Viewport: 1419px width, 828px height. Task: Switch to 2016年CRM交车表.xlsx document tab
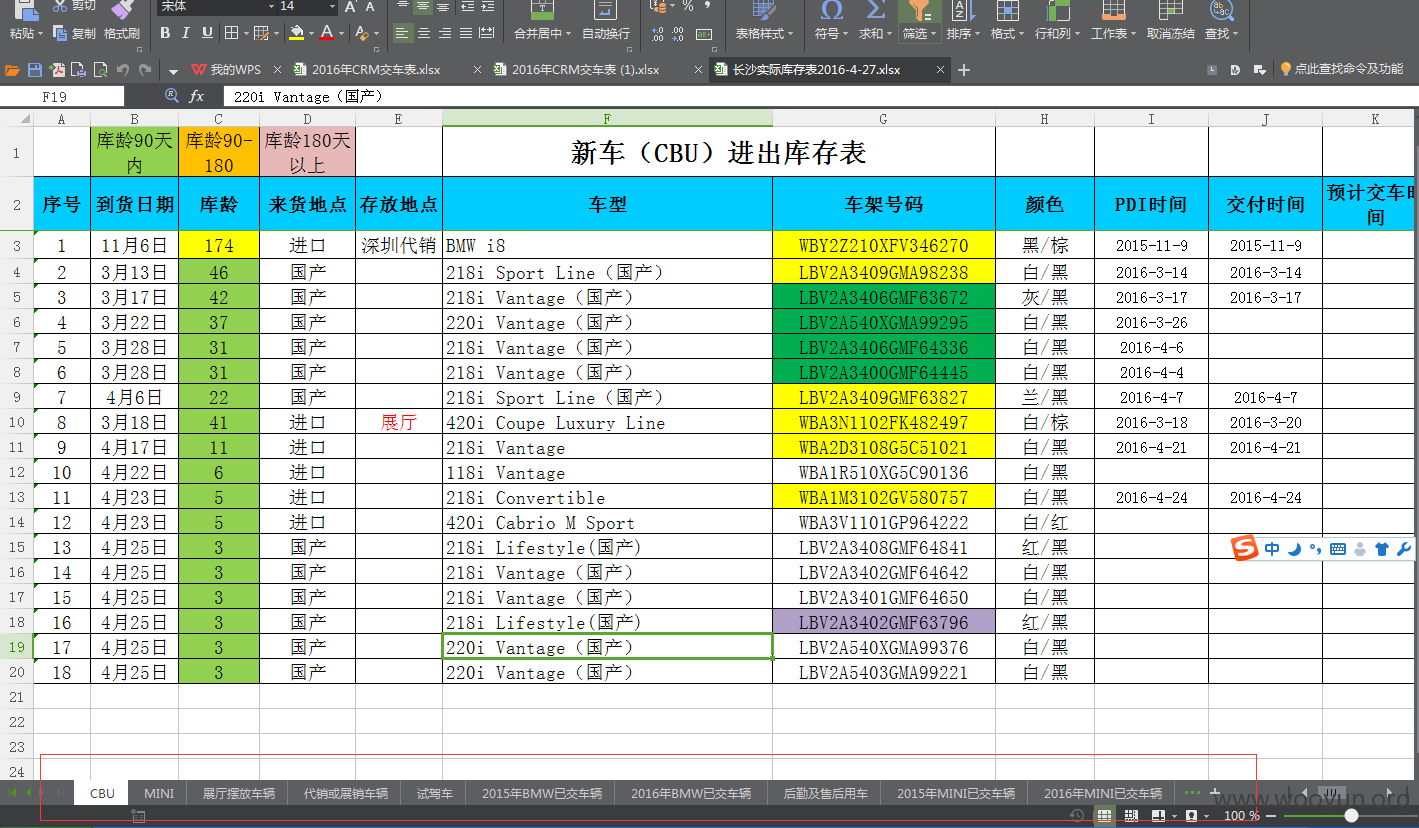[x=375, y=70]
